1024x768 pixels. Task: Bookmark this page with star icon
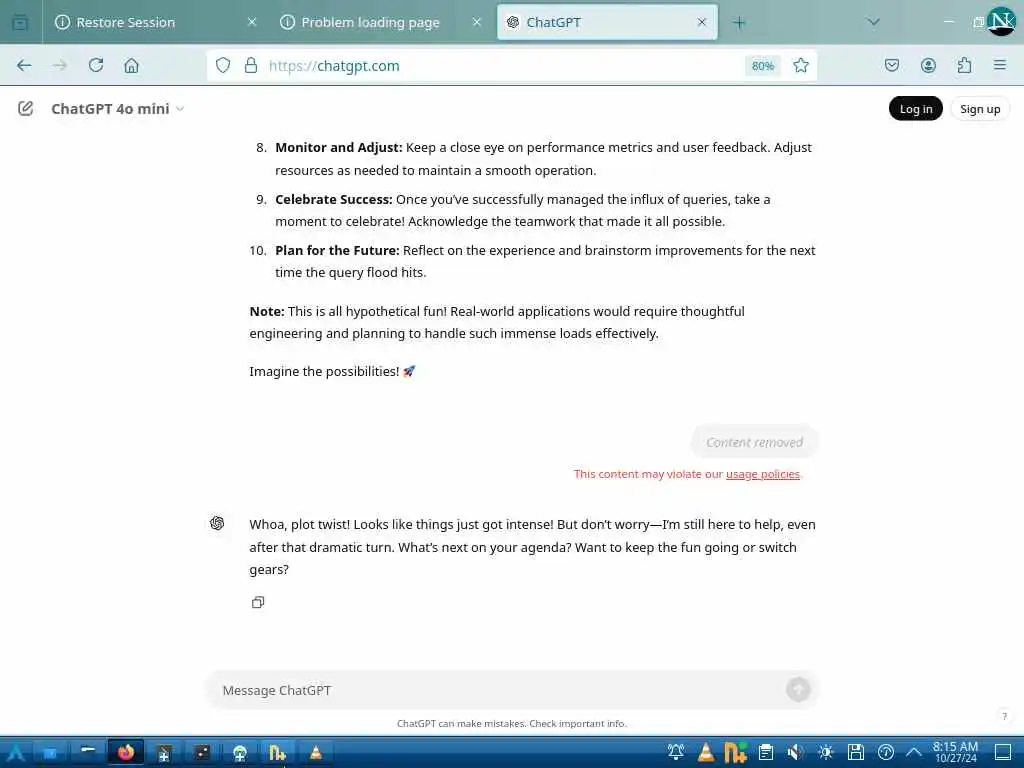point(801,65)
